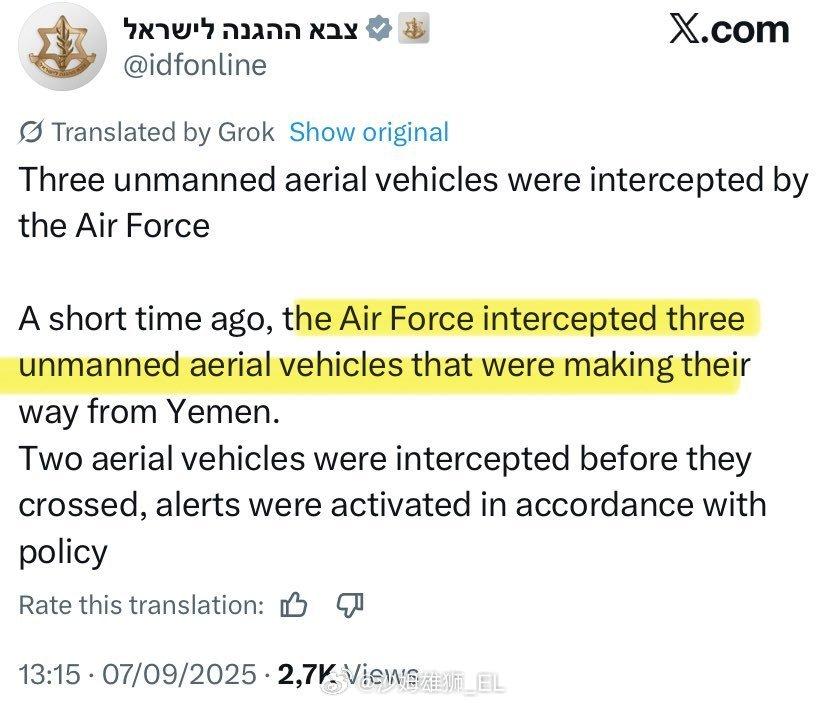Click the post headline about three UAVs
Image resolution: width=828 pixels, height=703 pixels.
(413, 203)
